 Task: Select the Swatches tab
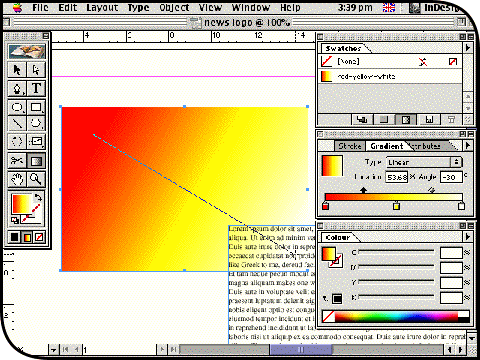[344, 49]
